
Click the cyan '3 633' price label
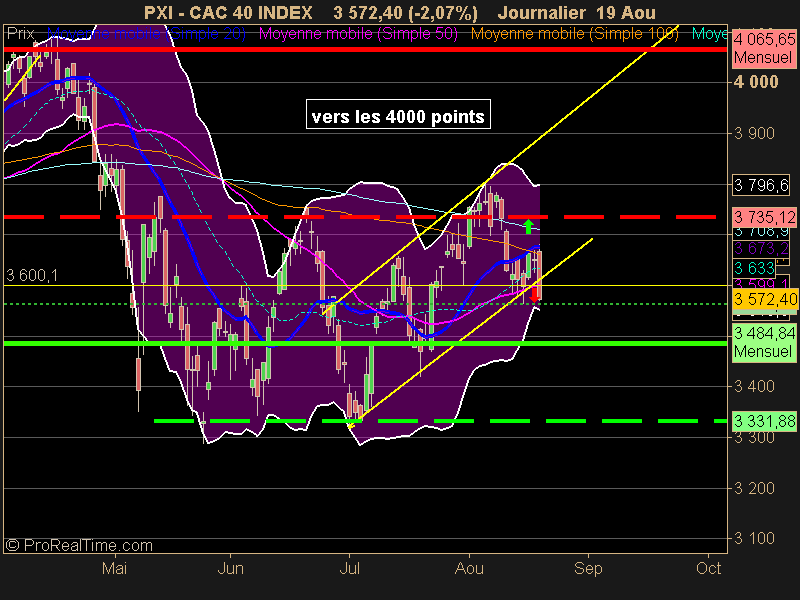click(754, 267)
